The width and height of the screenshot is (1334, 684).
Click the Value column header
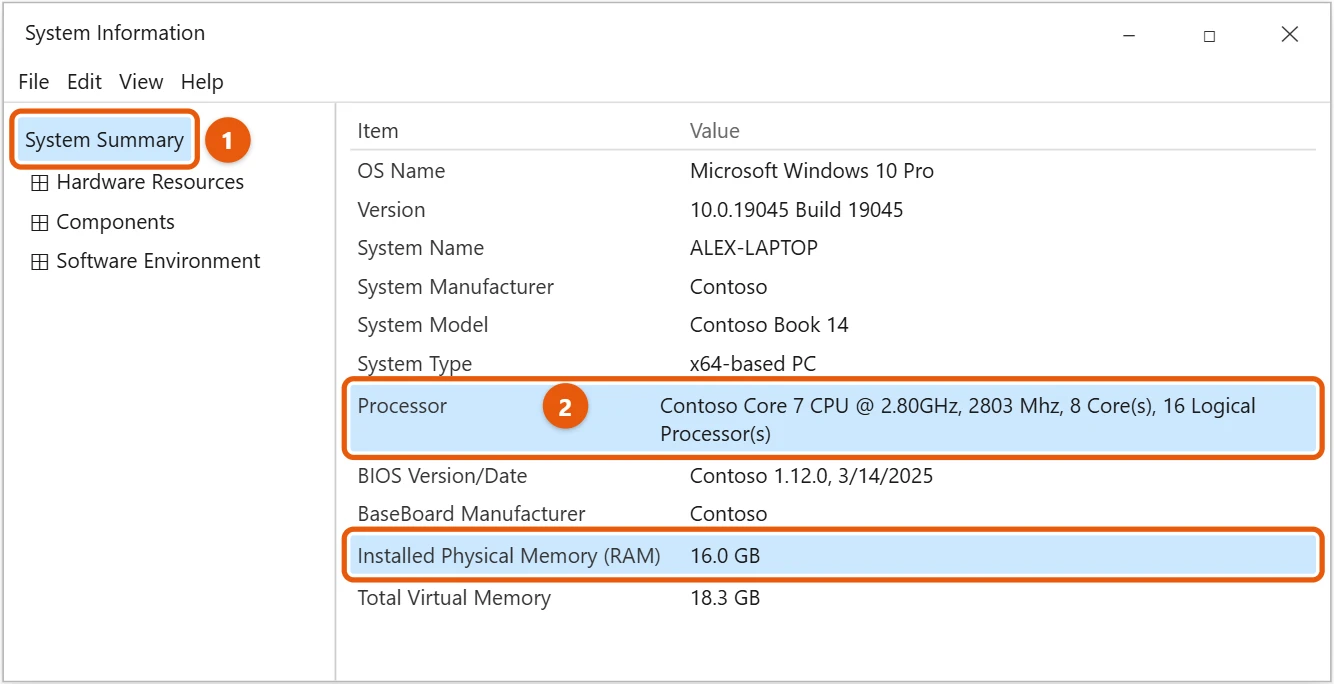pyautogui.click(x=715, y=131)
